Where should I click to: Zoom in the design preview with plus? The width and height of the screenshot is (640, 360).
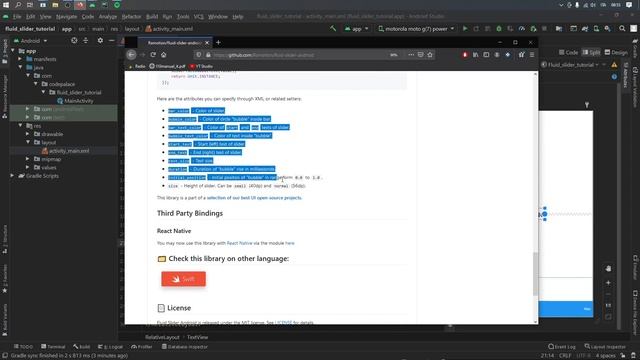[608, 282]
